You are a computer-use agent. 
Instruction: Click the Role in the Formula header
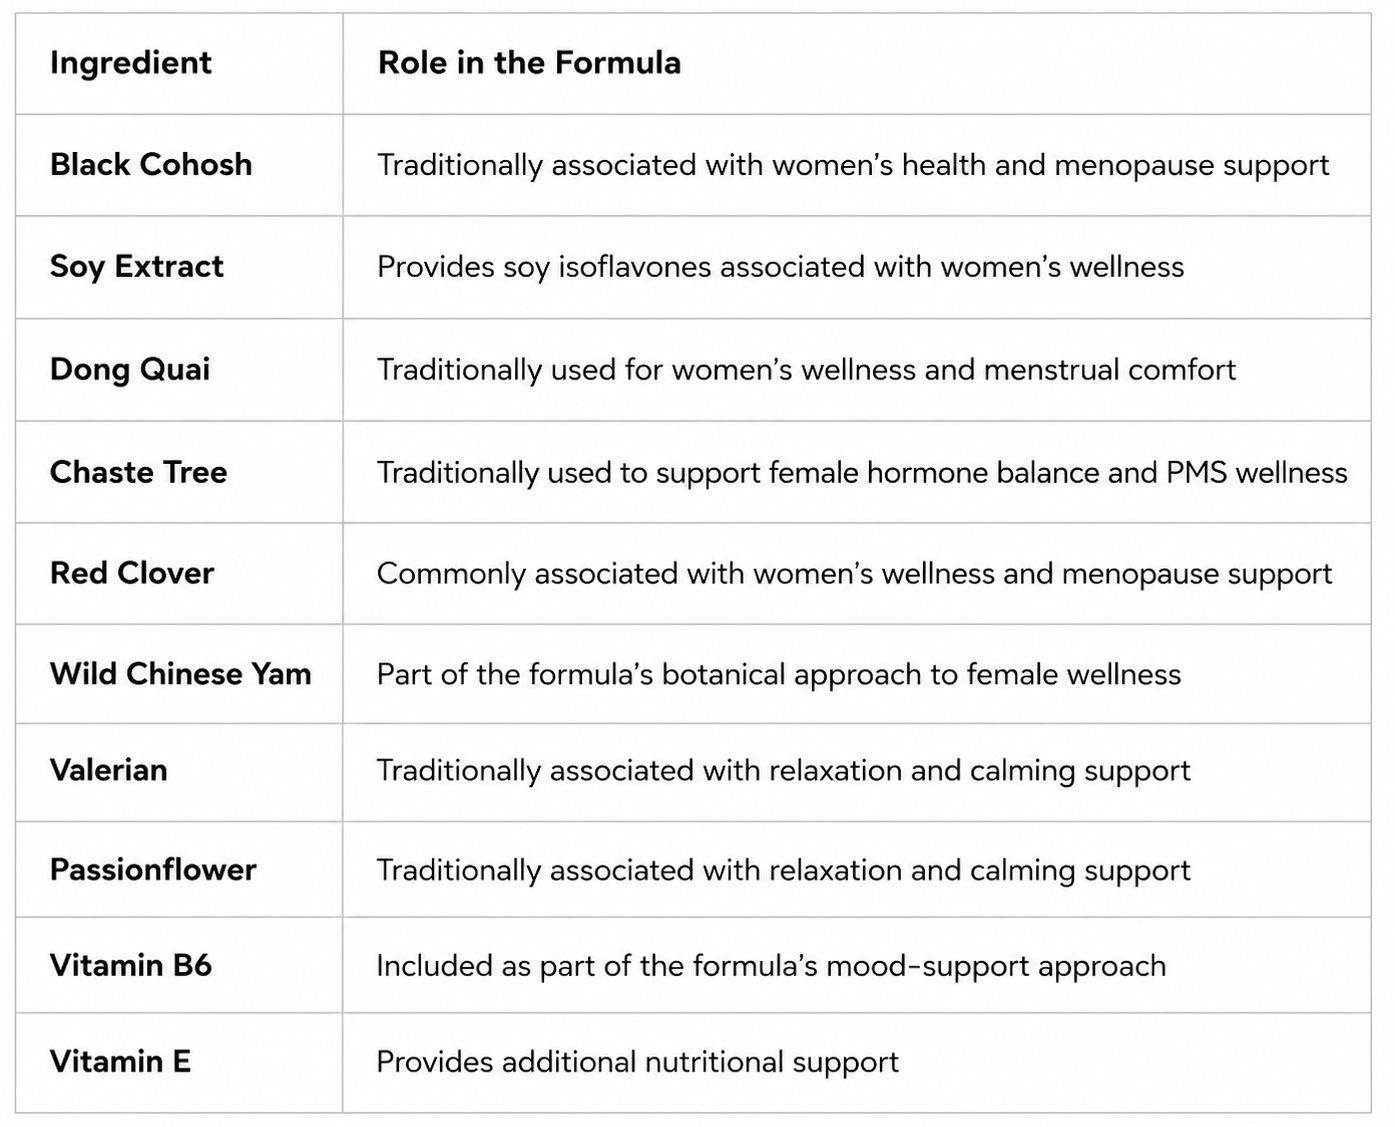tap(529, 63)
